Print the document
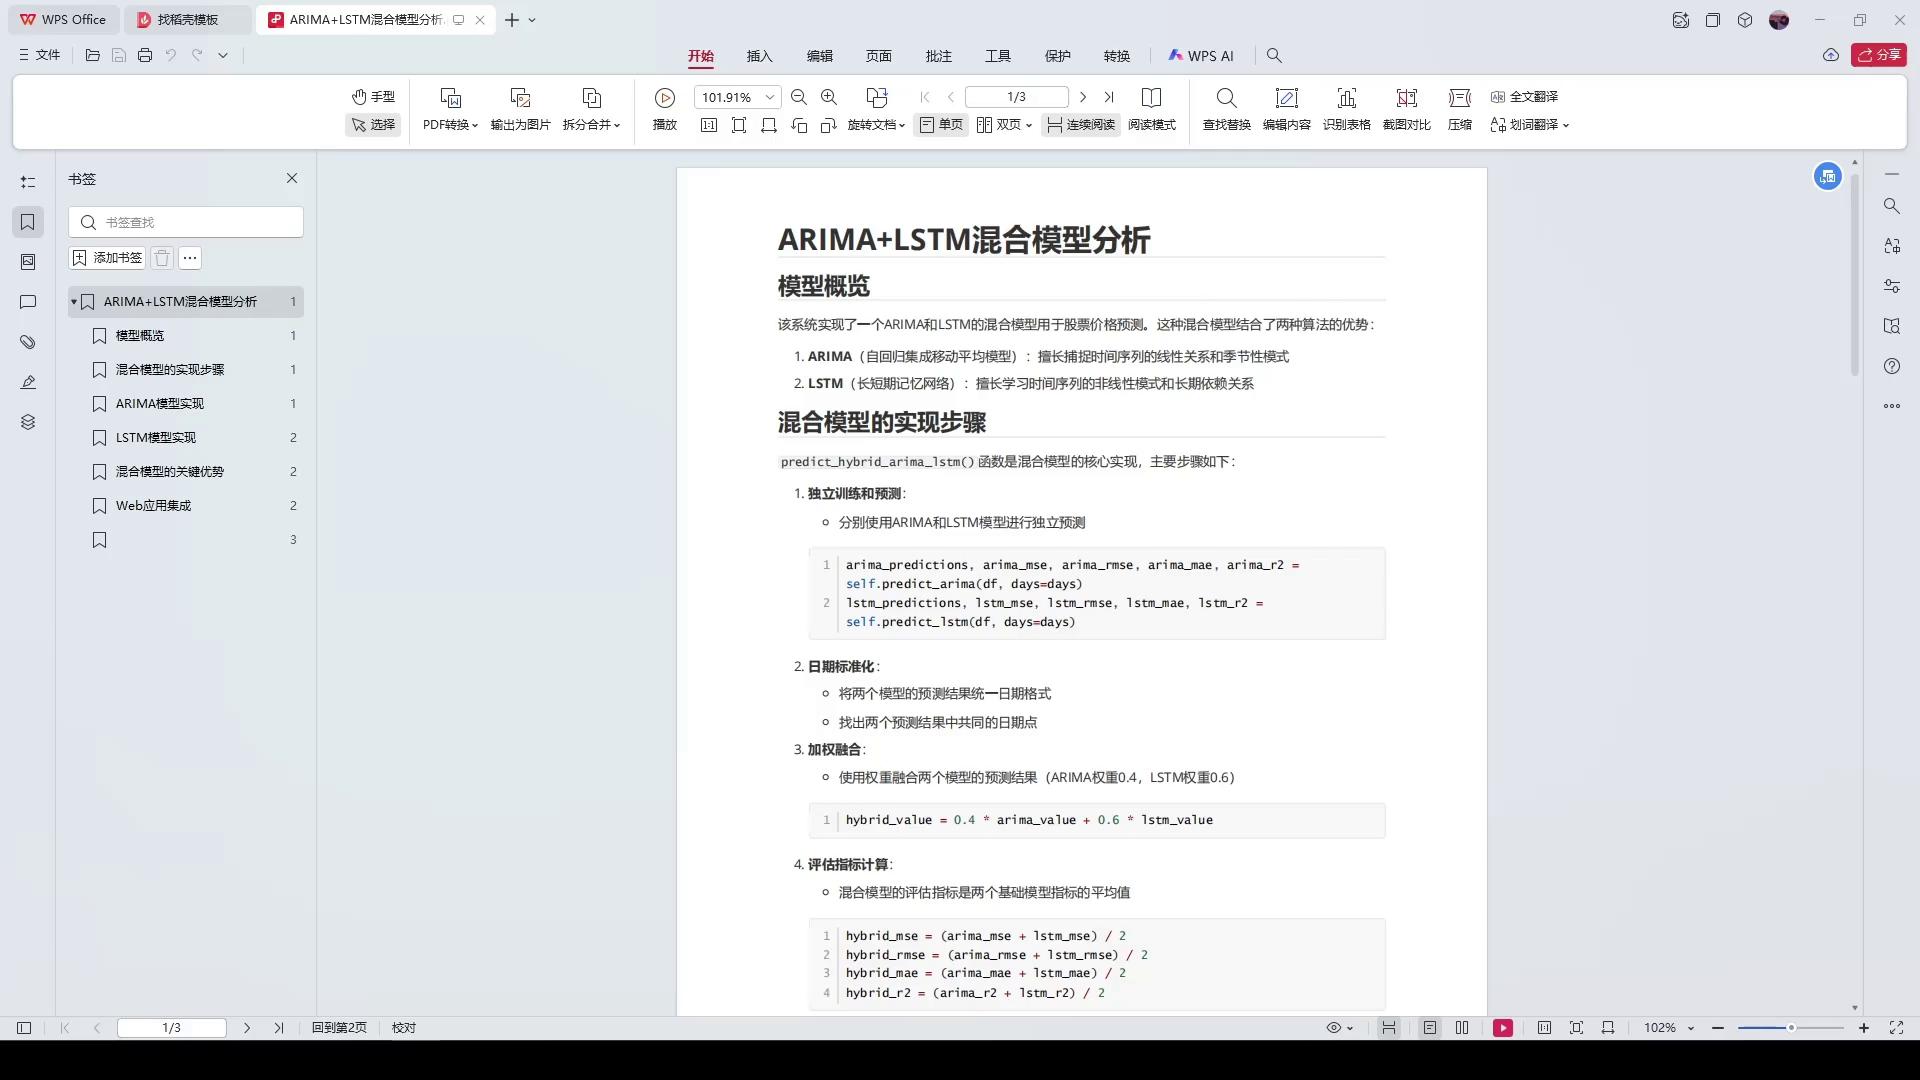 tap(145, 55)
